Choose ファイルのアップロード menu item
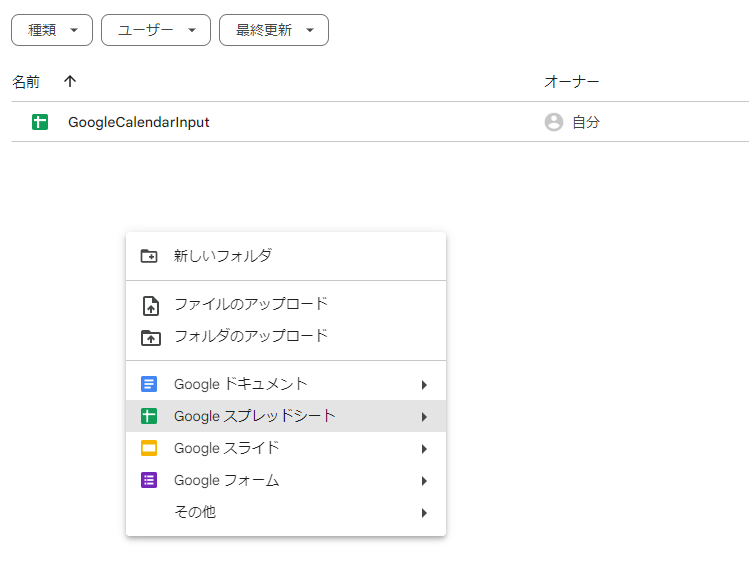The image size is (749, 571). coord(250,304)
